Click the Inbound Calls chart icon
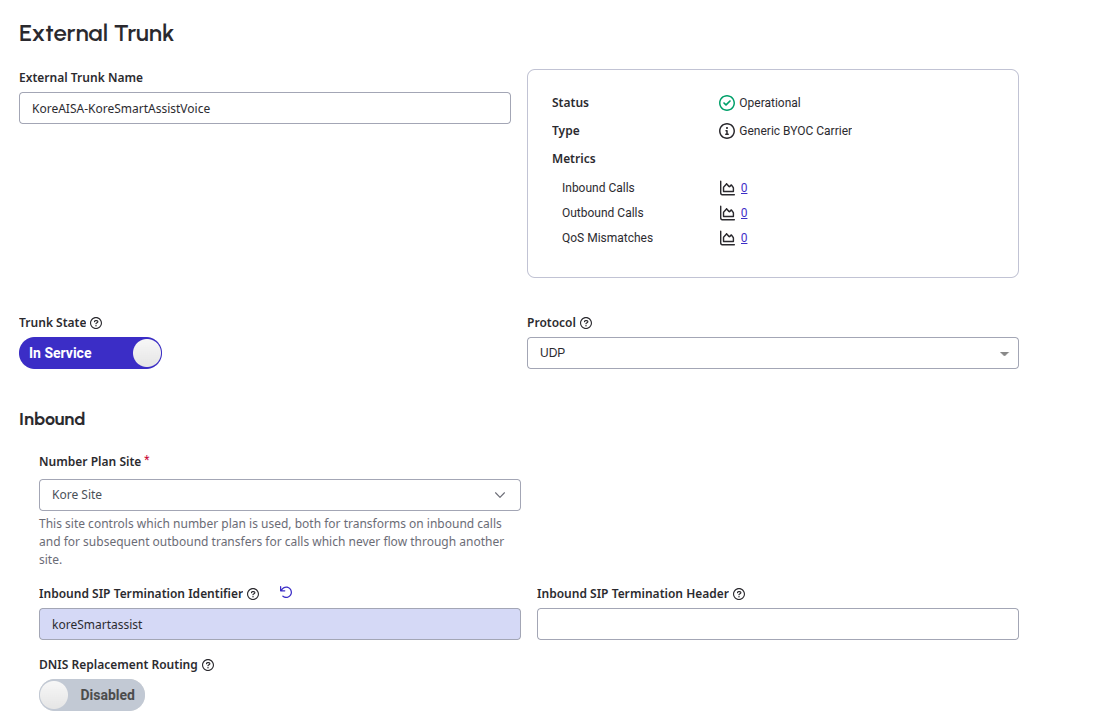This screenshot has width=1104, height=716. 727,188
